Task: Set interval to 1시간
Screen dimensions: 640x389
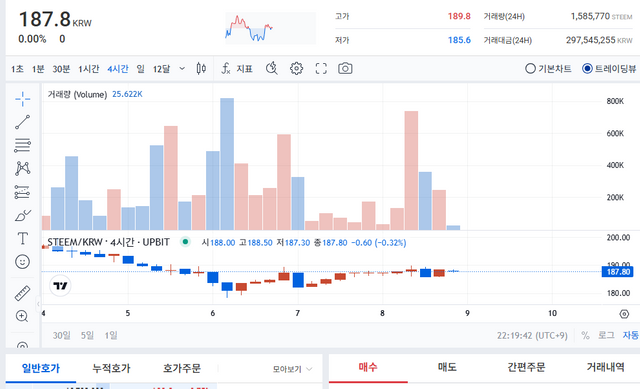Action: click(89, 69)
